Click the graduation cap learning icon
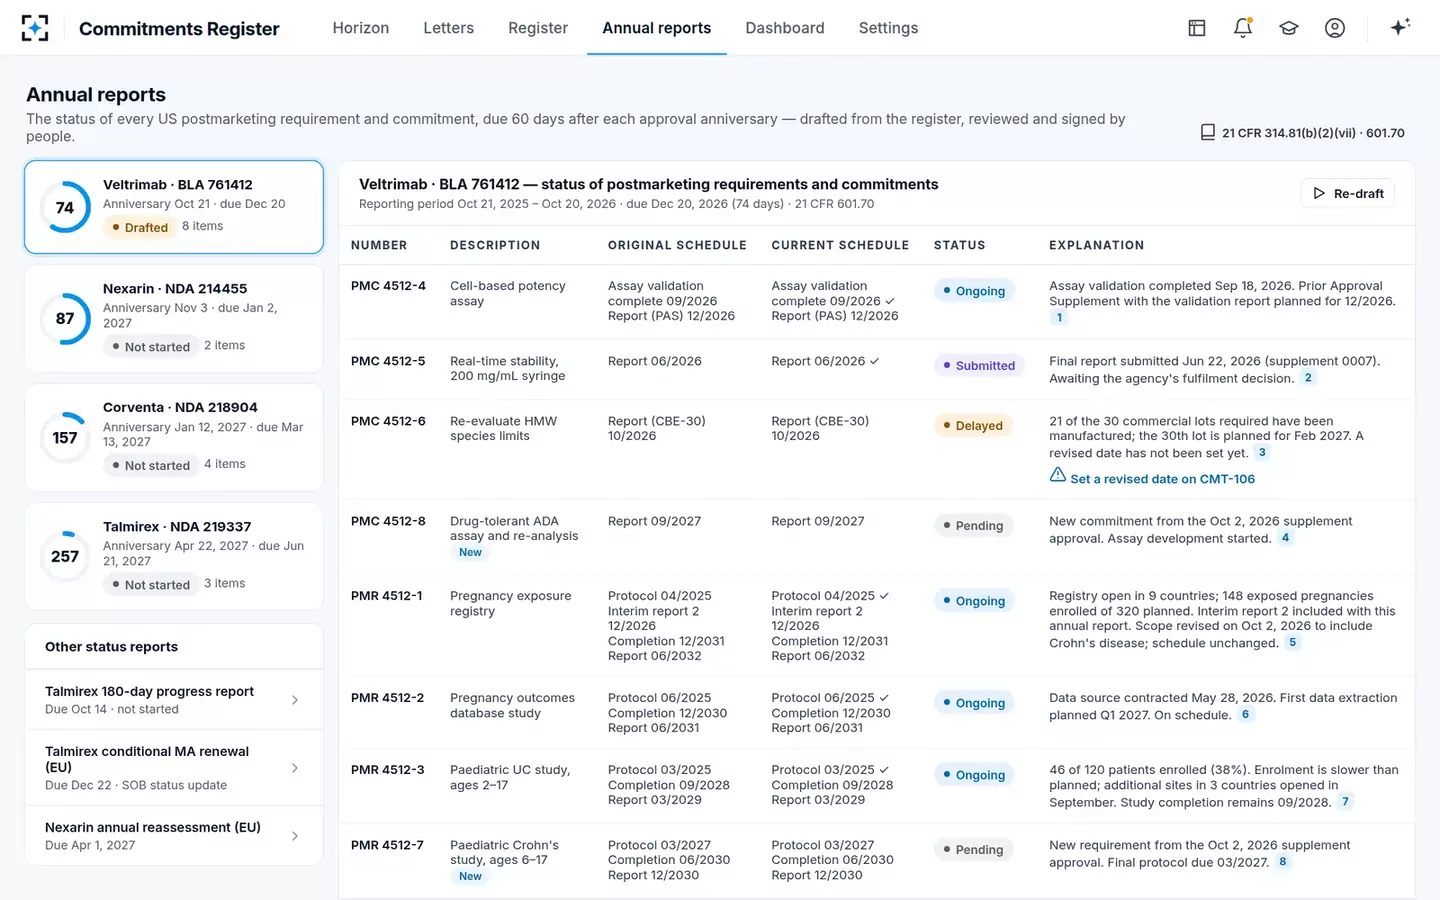1440x900 pixels. 1289,28
